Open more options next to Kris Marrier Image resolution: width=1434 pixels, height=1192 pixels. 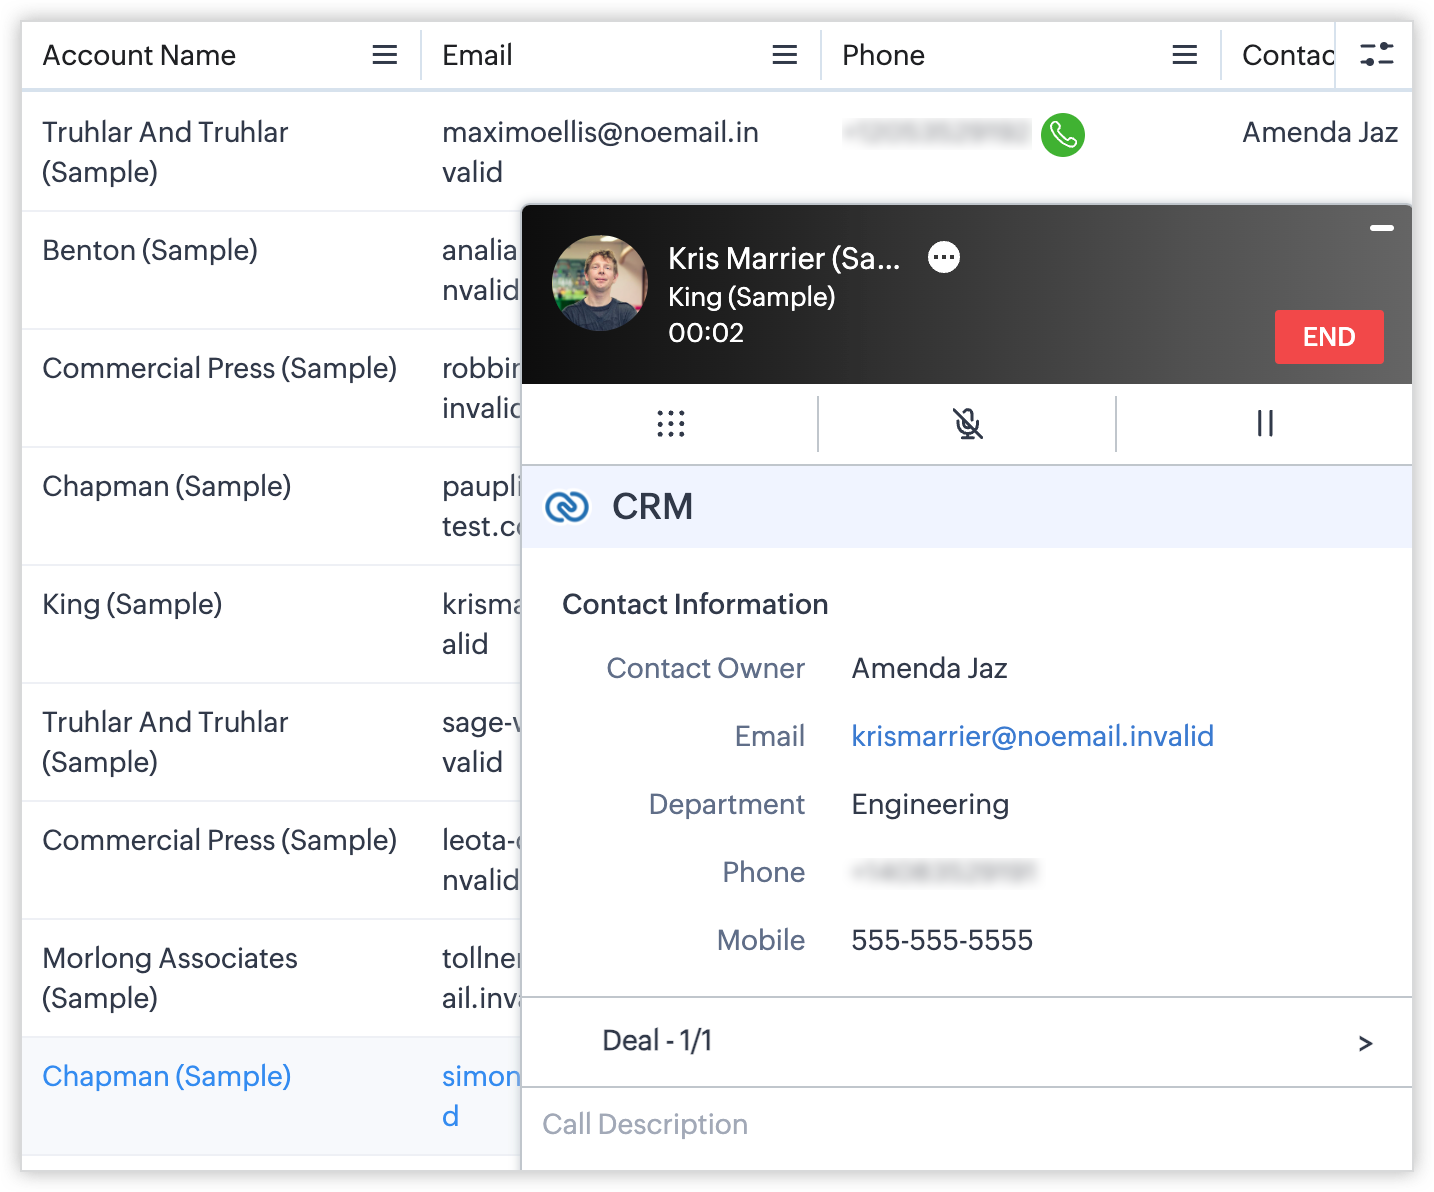tap(944, 258)
